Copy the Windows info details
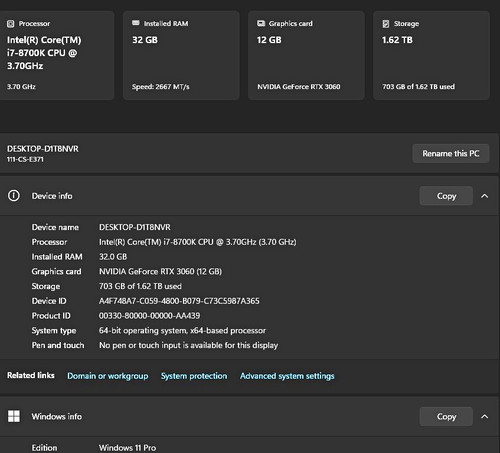The image size is (500, 453). 446,416
